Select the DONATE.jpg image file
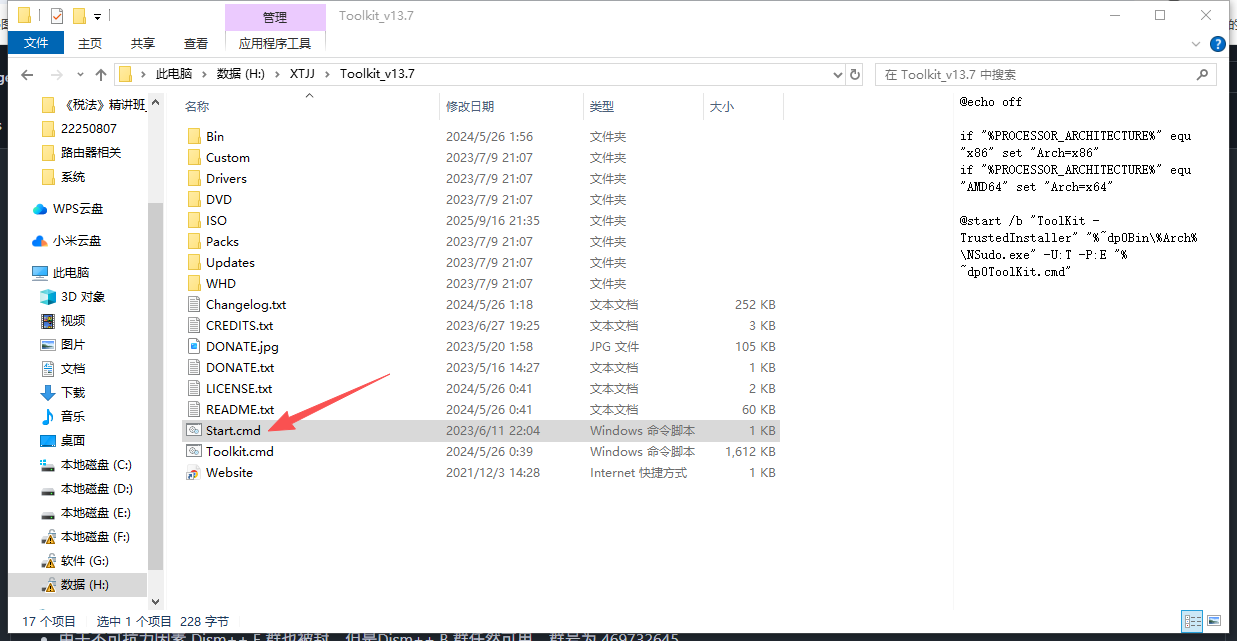The image size is (1237, 641). [242, 347]
